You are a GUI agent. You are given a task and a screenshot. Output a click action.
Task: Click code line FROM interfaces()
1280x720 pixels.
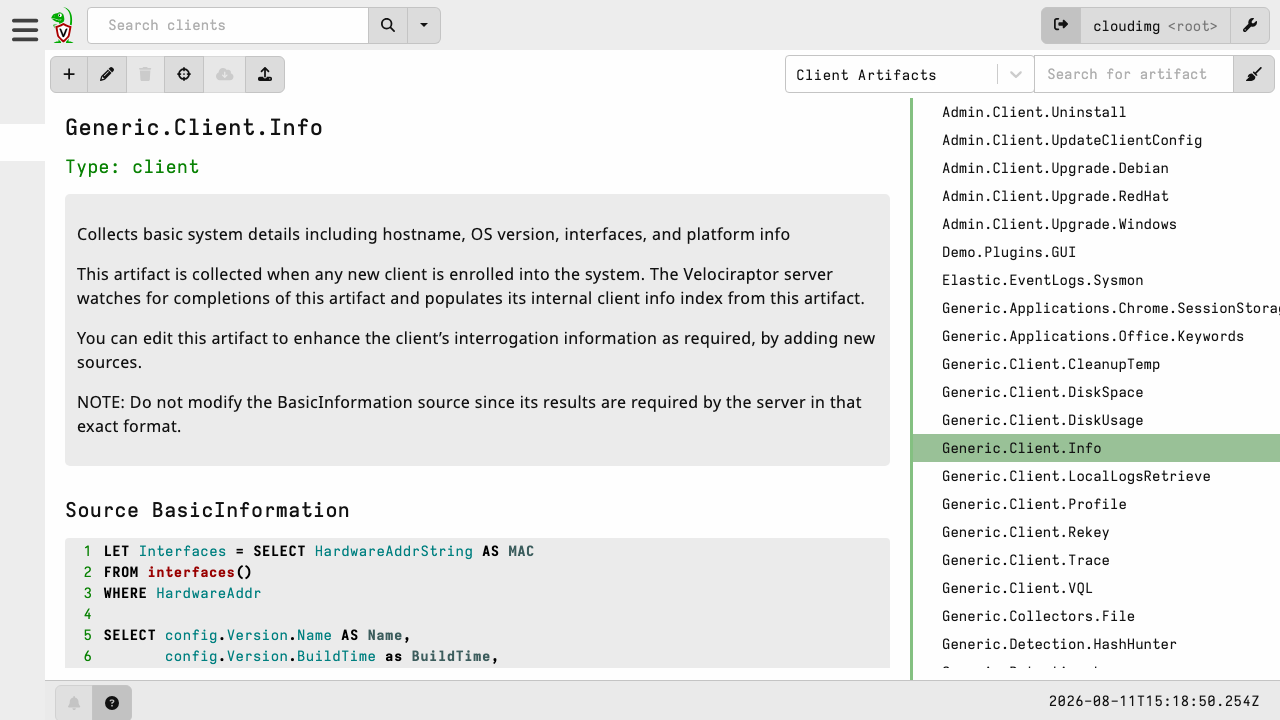pyautogui.click(x=178, y=572)
